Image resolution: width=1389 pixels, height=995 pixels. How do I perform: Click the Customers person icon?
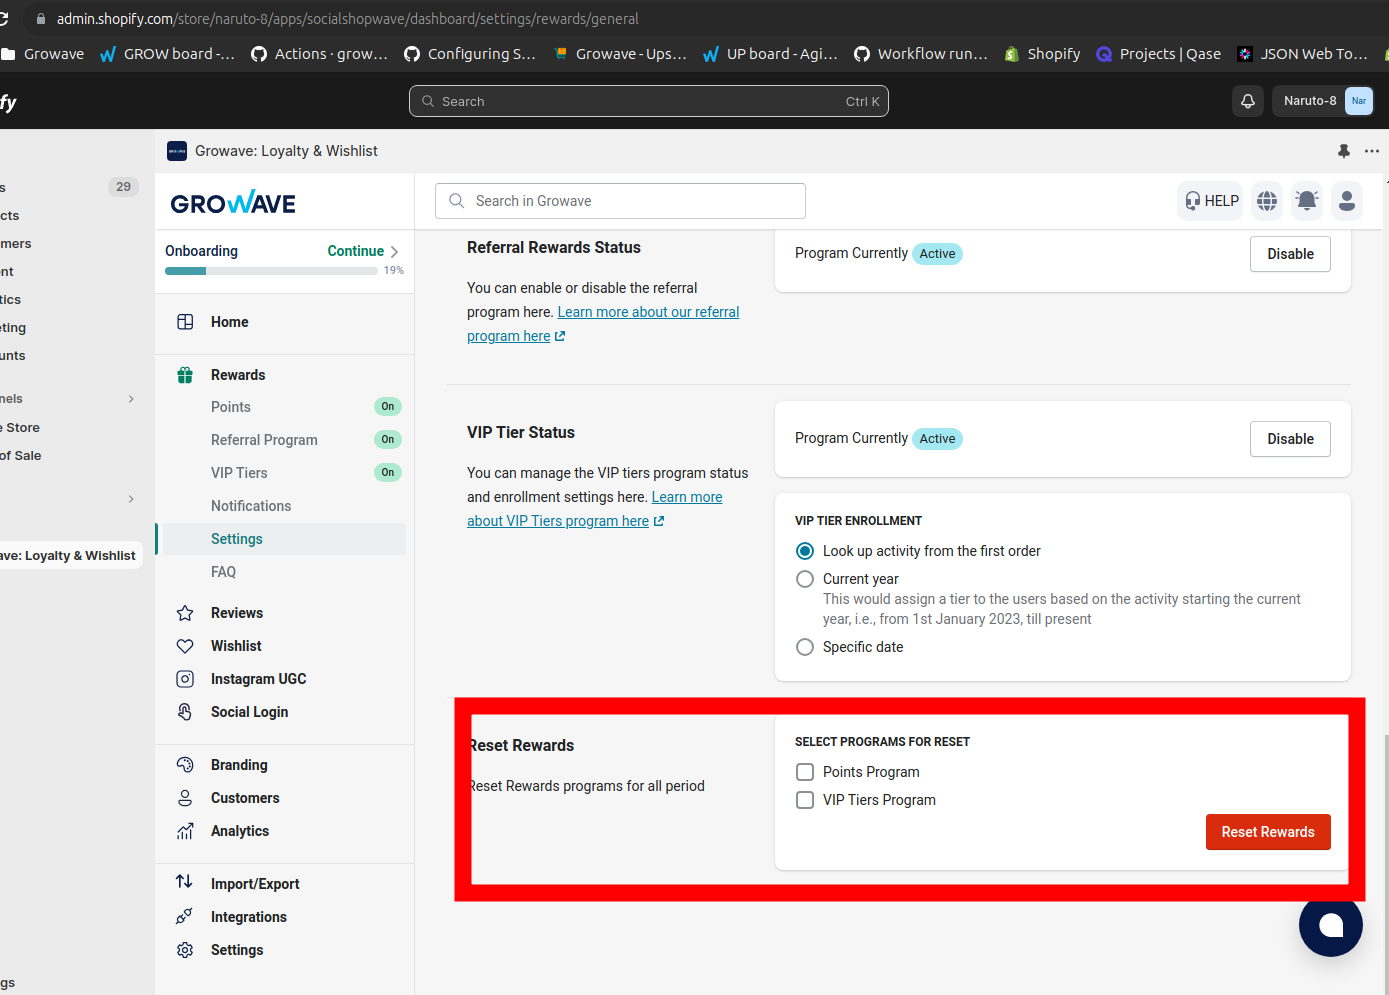tap(185, 798)
